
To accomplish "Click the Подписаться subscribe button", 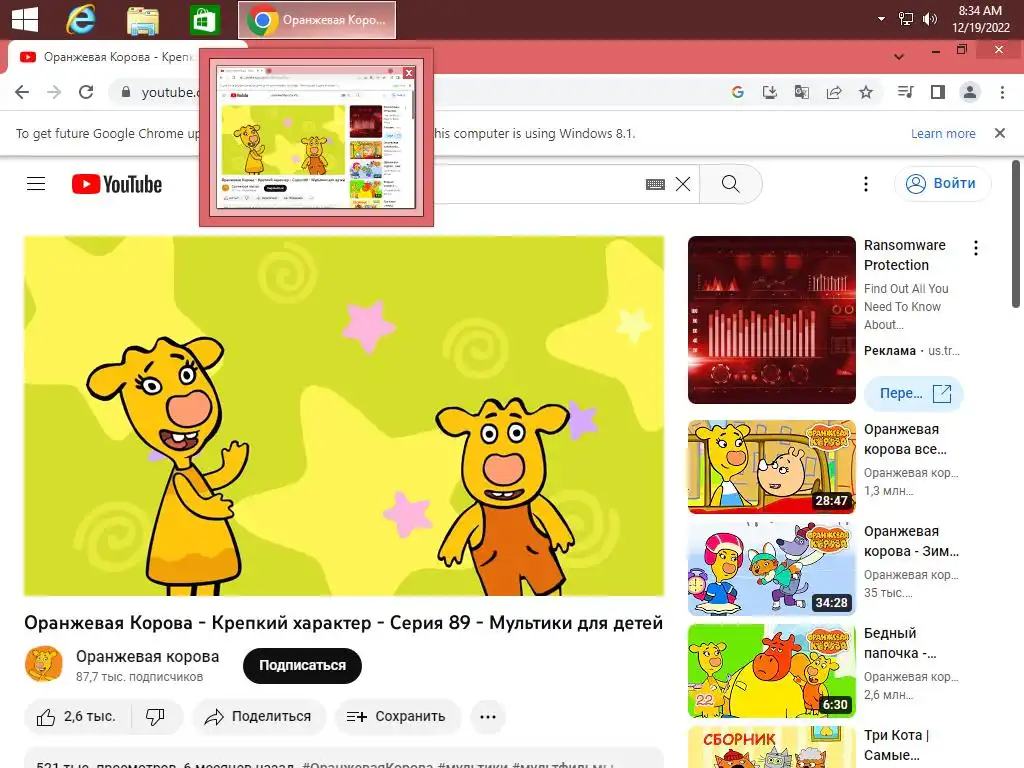I will pos(302,665).
